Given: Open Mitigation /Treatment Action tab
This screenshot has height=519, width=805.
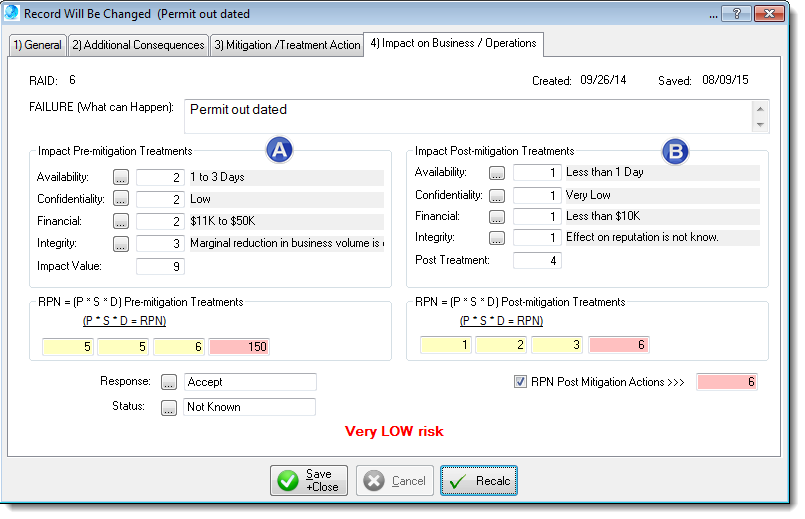Looking at the screenshot, I should (x=287, y=45).
